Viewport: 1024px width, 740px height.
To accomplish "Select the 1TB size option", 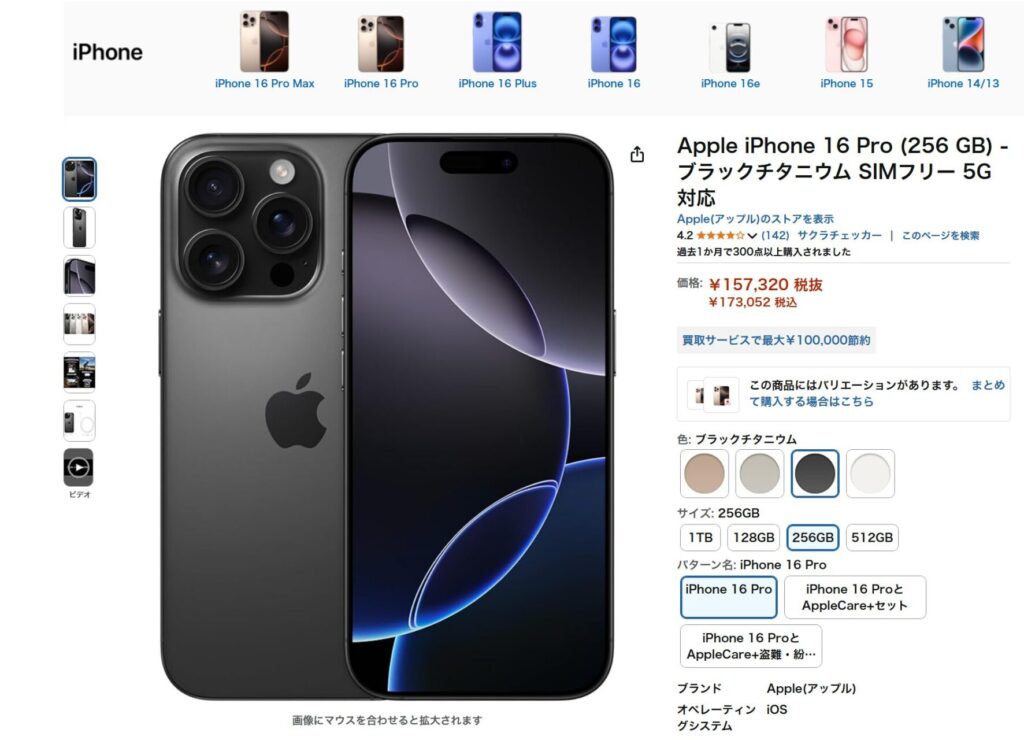I will [x=700, y=538].
